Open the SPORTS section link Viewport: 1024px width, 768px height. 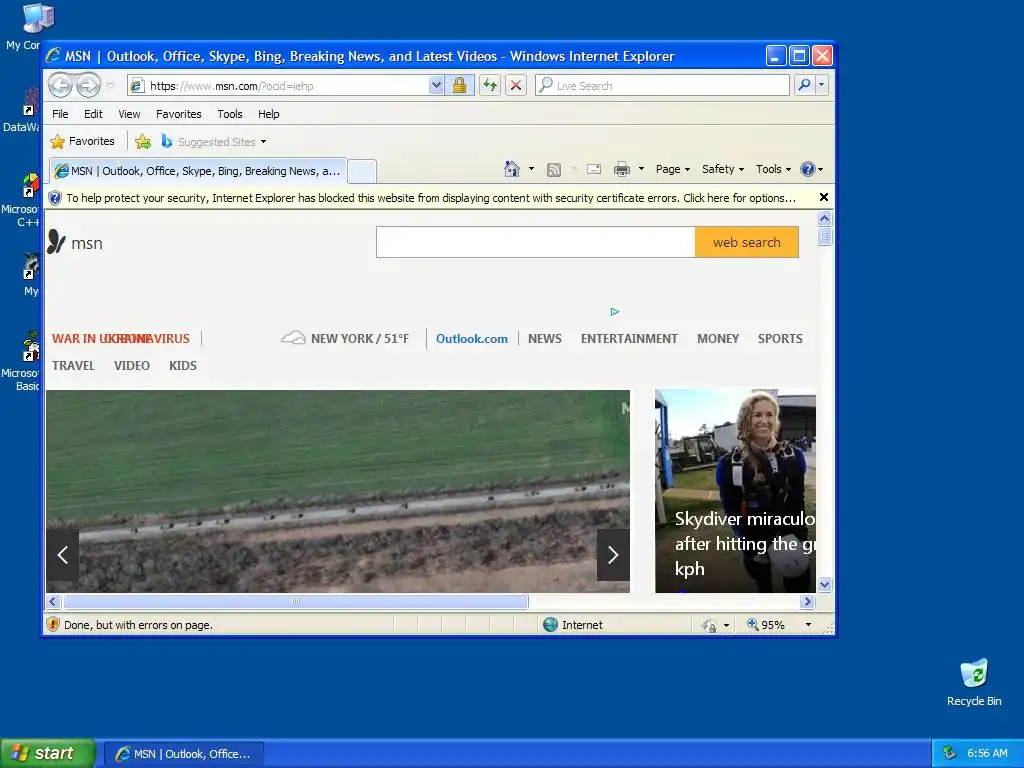point(780,339)
